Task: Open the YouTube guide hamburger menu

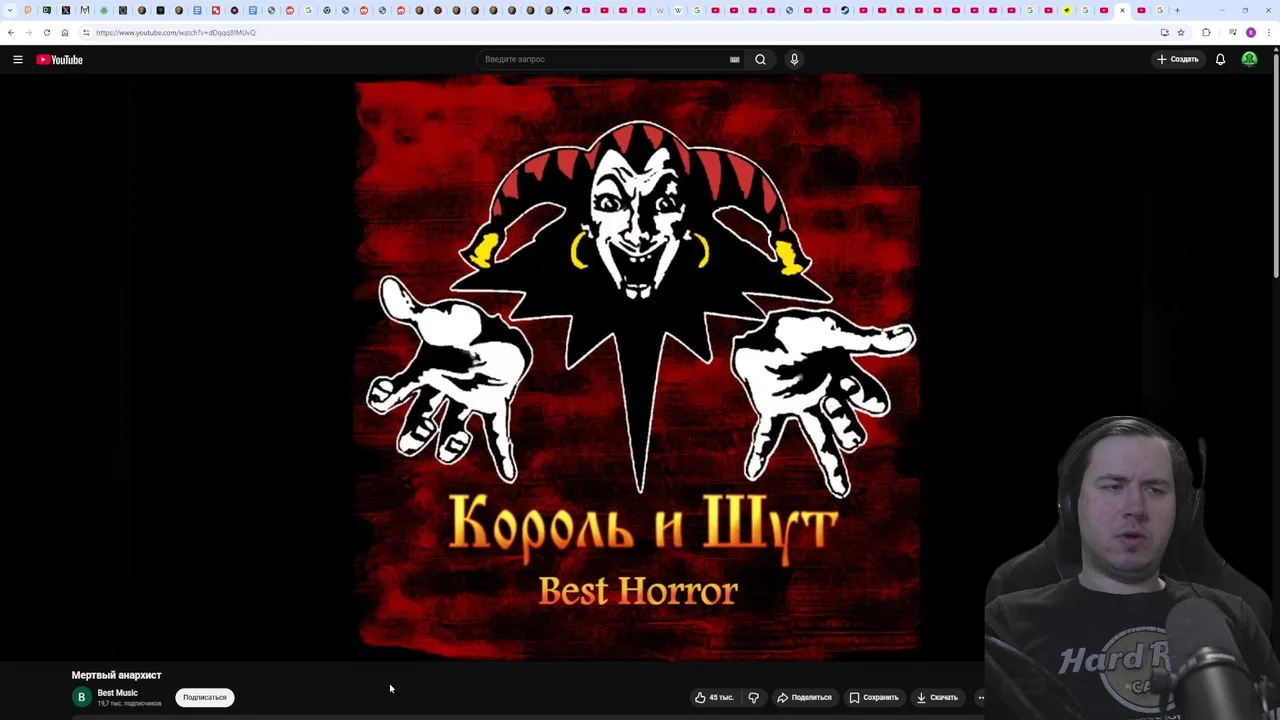Action: point(17,60)
